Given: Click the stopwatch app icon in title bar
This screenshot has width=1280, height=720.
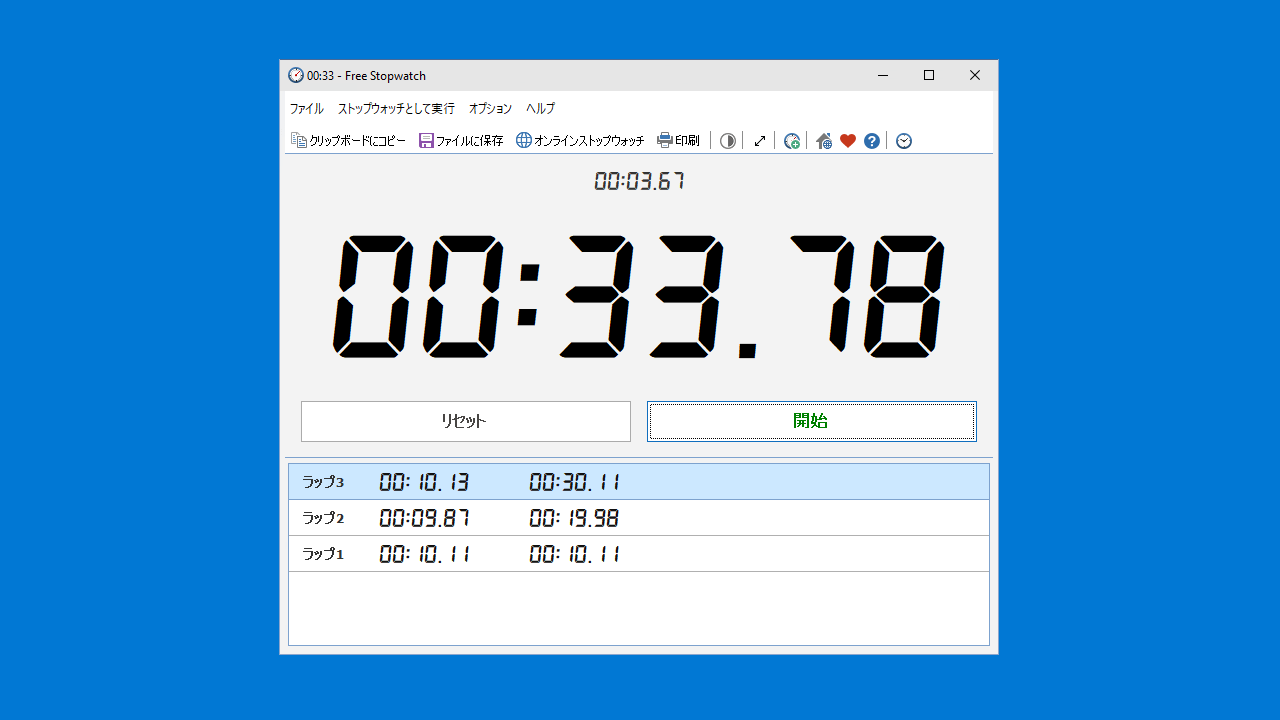Looking at the screenshot, I should click(296, 75).
